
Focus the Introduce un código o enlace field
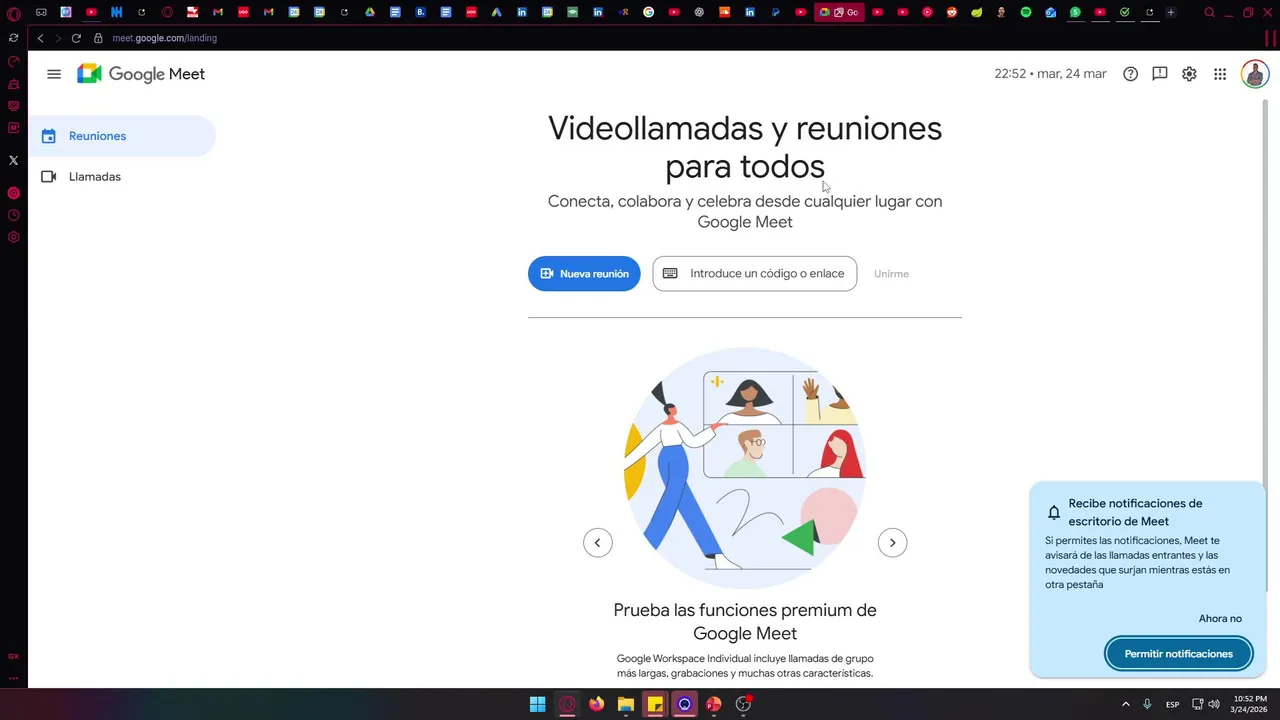click(755, 274)
